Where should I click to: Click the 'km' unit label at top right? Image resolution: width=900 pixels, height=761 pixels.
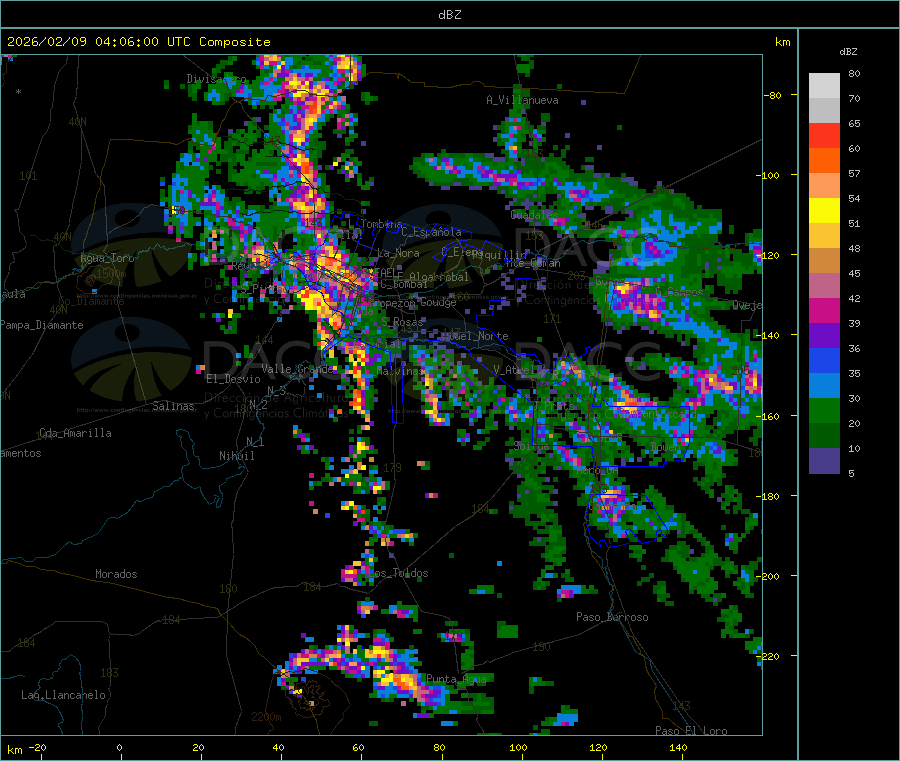[x=782, y=42]
